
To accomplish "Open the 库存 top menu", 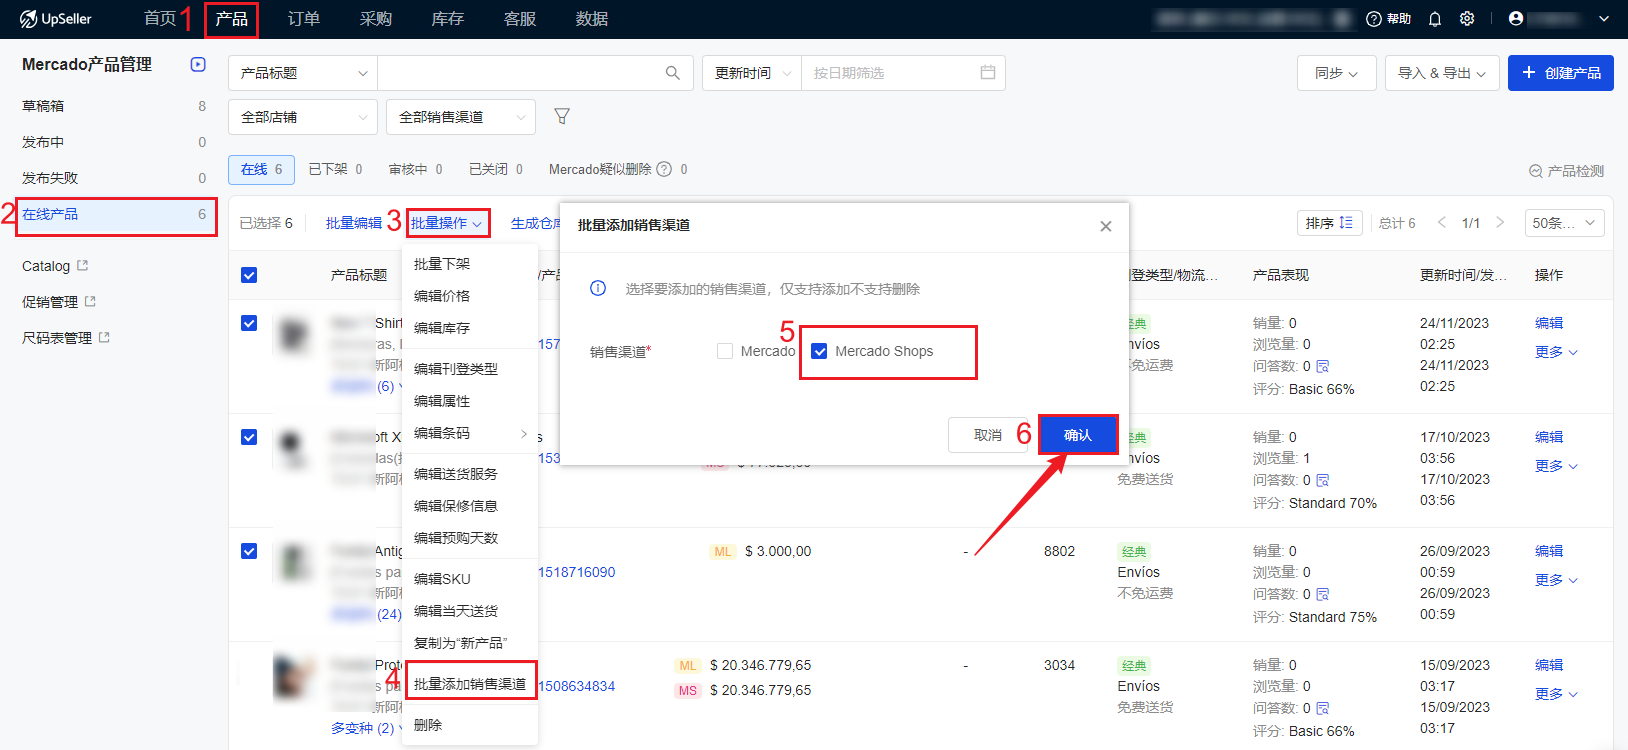I will click(448, 19).
